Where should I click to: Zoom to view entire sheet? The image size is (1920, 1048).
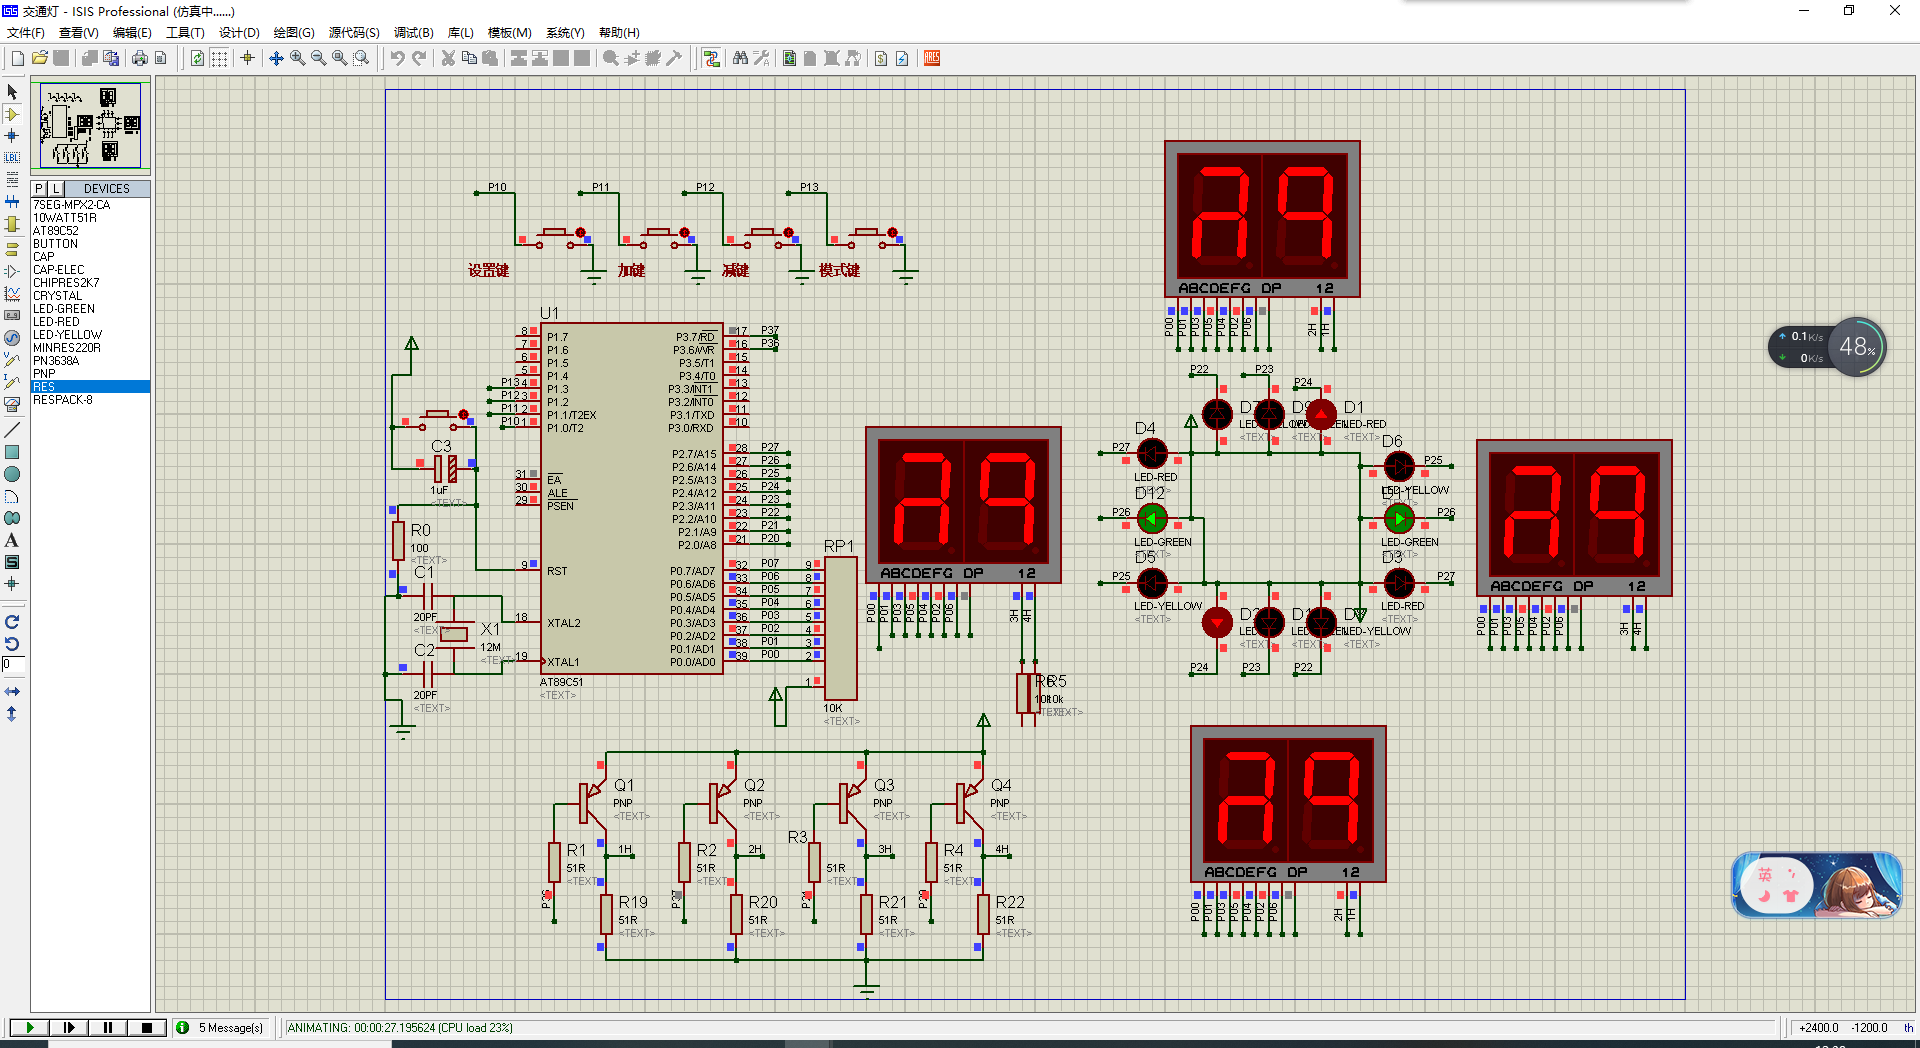340,58
